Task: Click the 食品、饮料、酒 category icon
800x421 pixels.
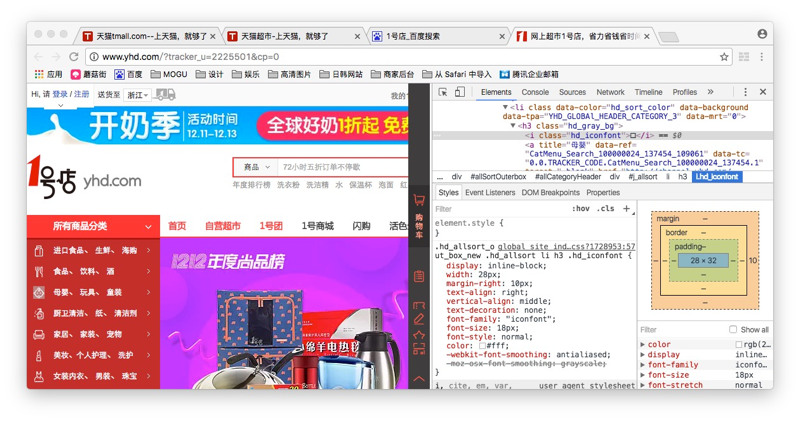Action: click(39, 271)
